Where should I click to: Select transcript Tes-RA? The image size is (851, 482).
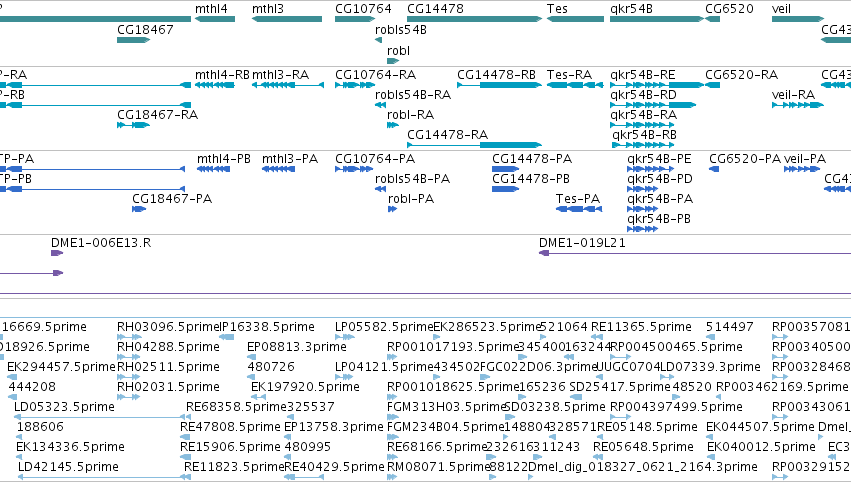click(x=569, y=75)
